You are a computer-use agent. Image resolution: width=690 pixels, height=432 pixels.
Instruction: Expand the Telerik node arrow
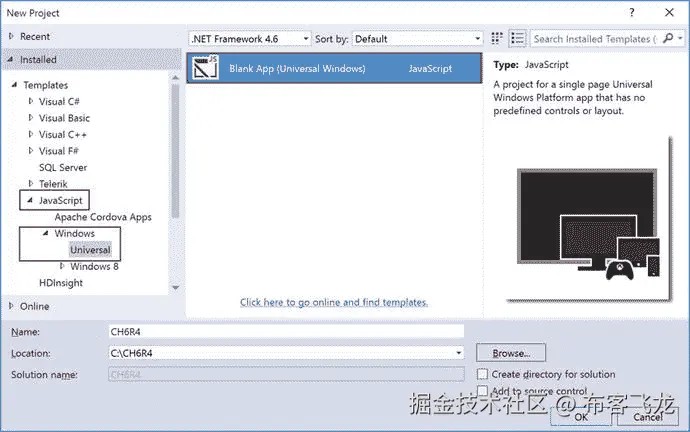[30, 183]
